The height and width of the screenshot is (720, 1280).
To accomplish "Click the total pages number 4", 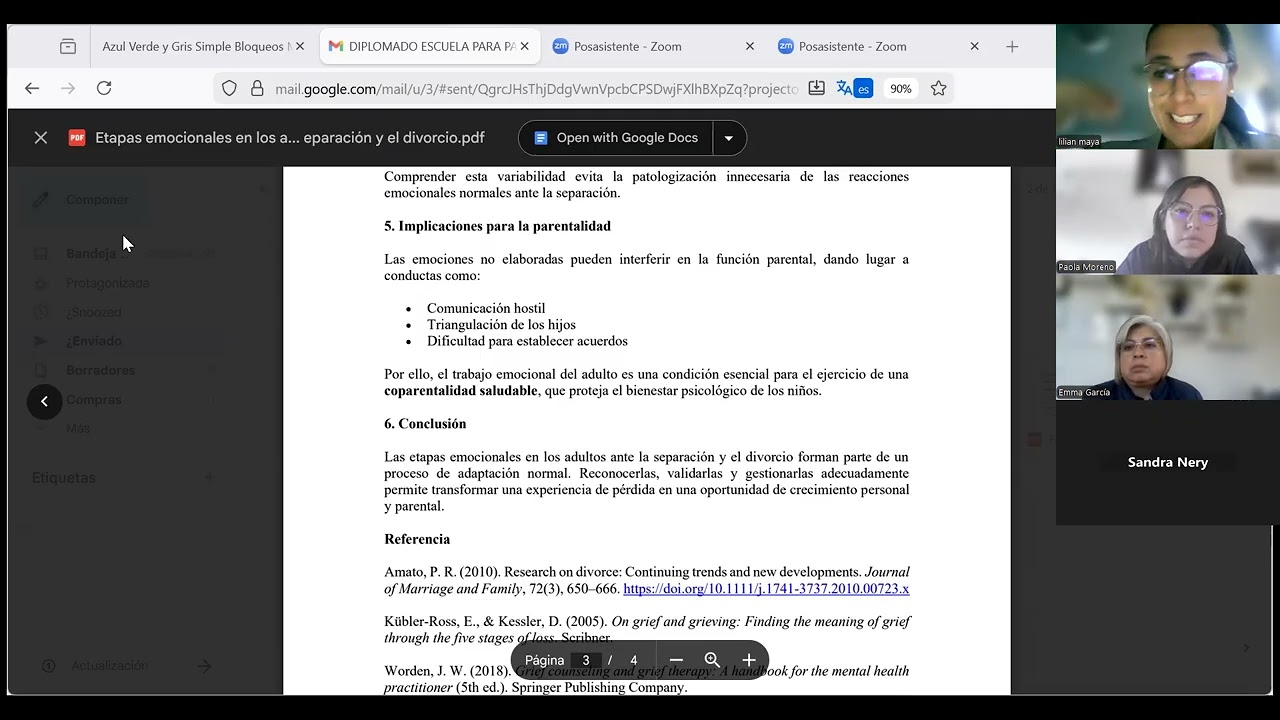I will pos(633,660).
